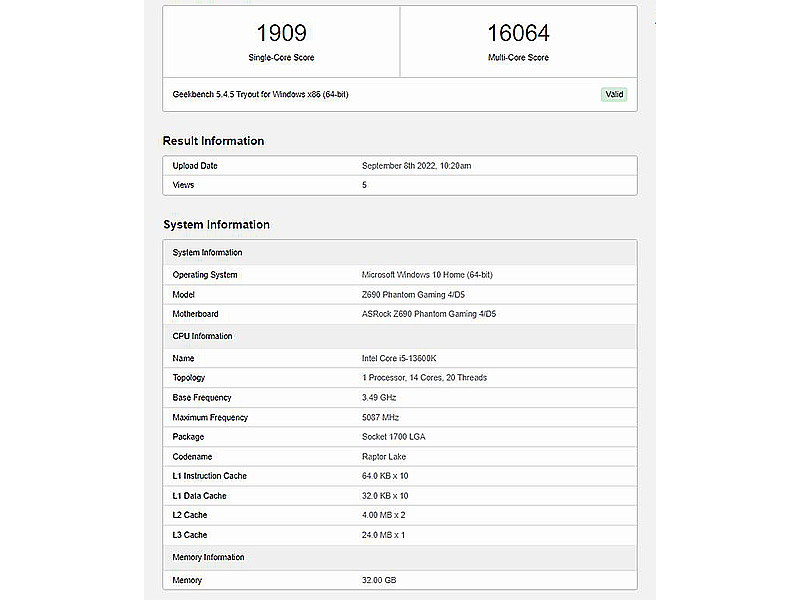Click the Base Frequency label
The width and height of the screenshot is (800, 600).
202,397
